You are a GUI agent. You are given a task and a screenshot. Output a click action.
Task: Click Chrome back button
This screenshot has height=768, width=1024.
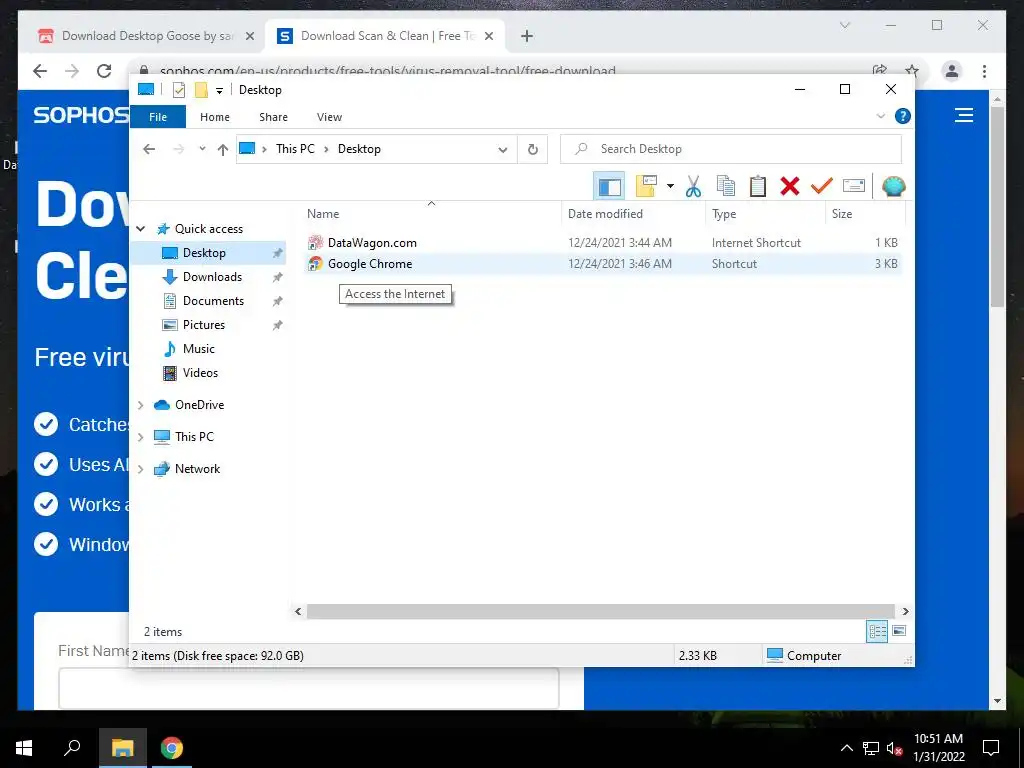40,71
